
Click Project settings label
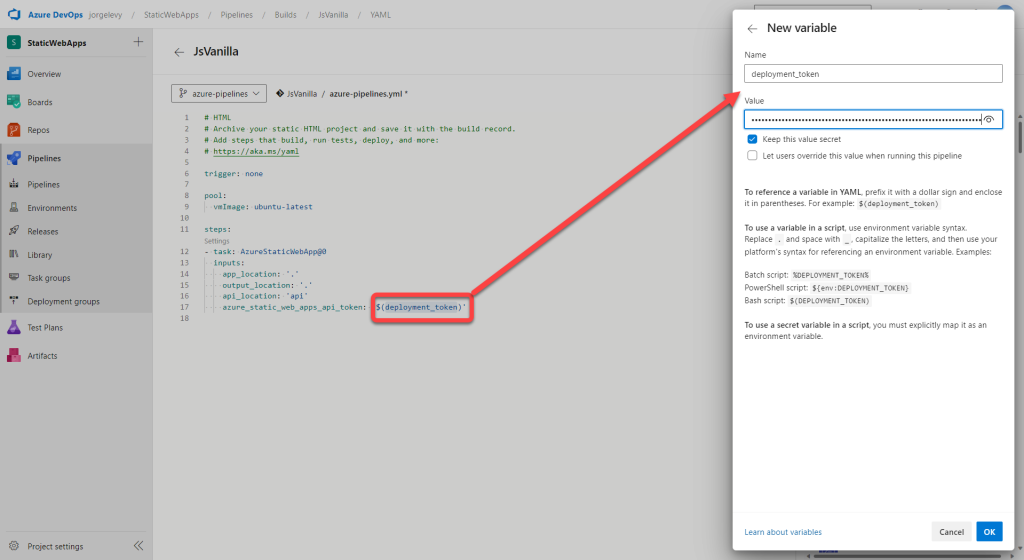[56, 546]
